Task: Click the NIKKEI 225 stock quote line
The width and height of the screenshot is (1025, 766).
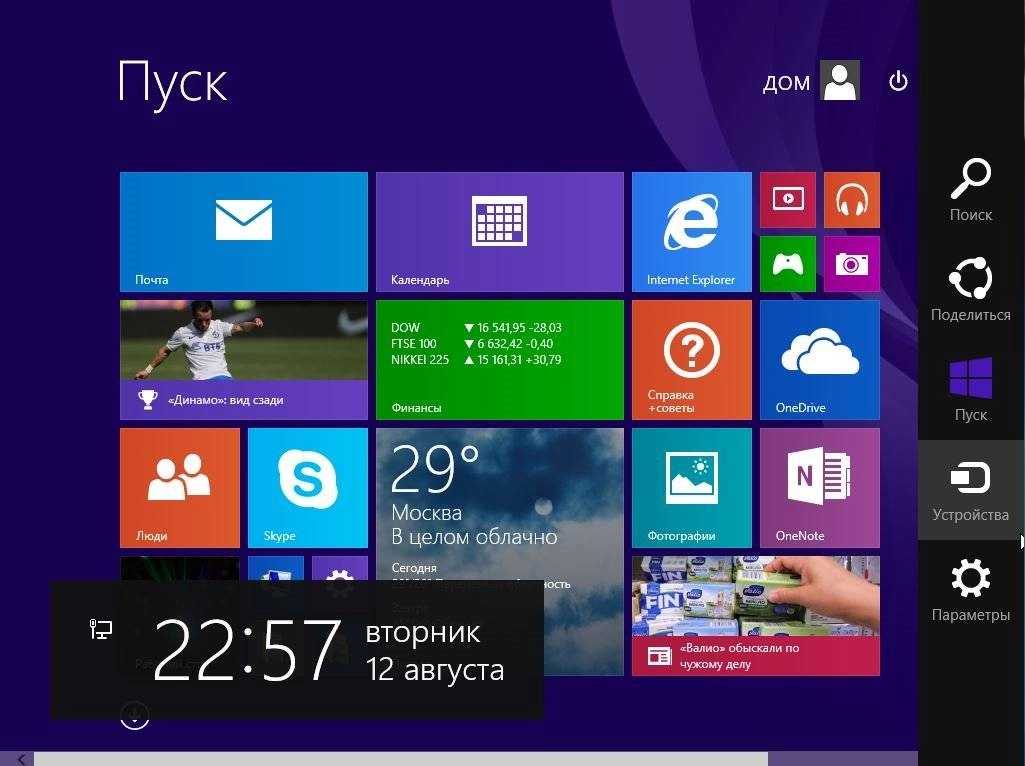Action: (476, 359)
